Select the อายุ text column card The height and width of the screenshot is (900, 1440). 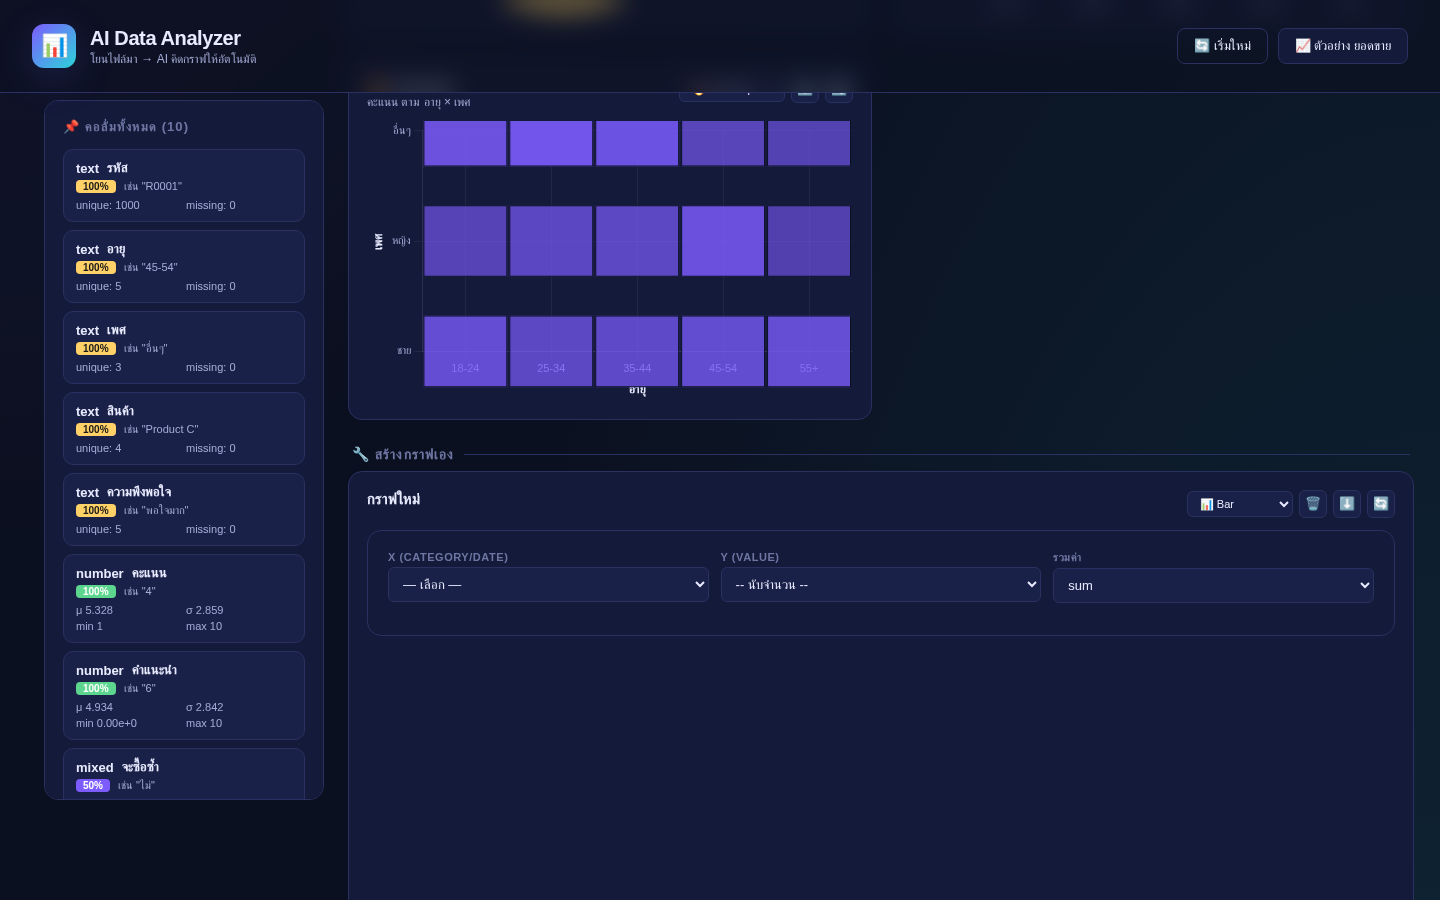click(x=184, y=267)
